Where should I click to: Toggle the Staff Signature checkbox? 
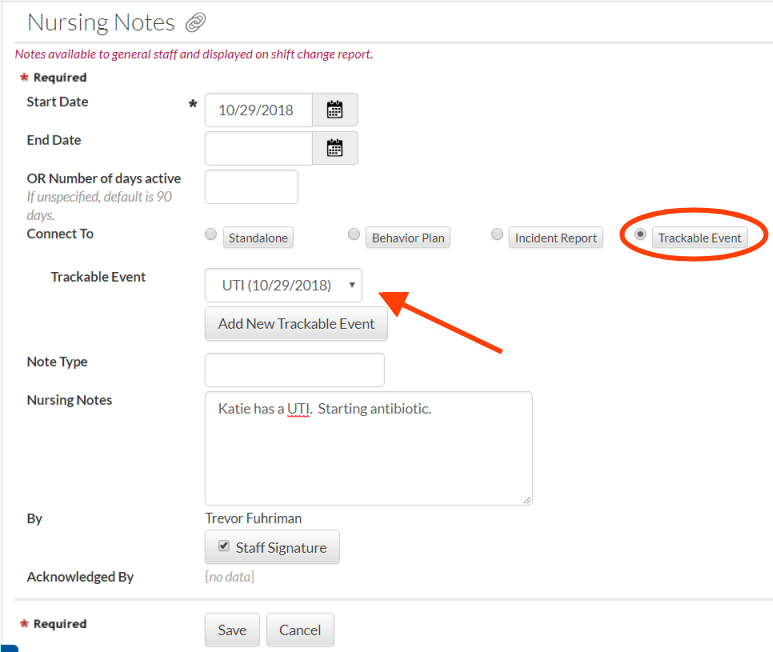(224, 546)
